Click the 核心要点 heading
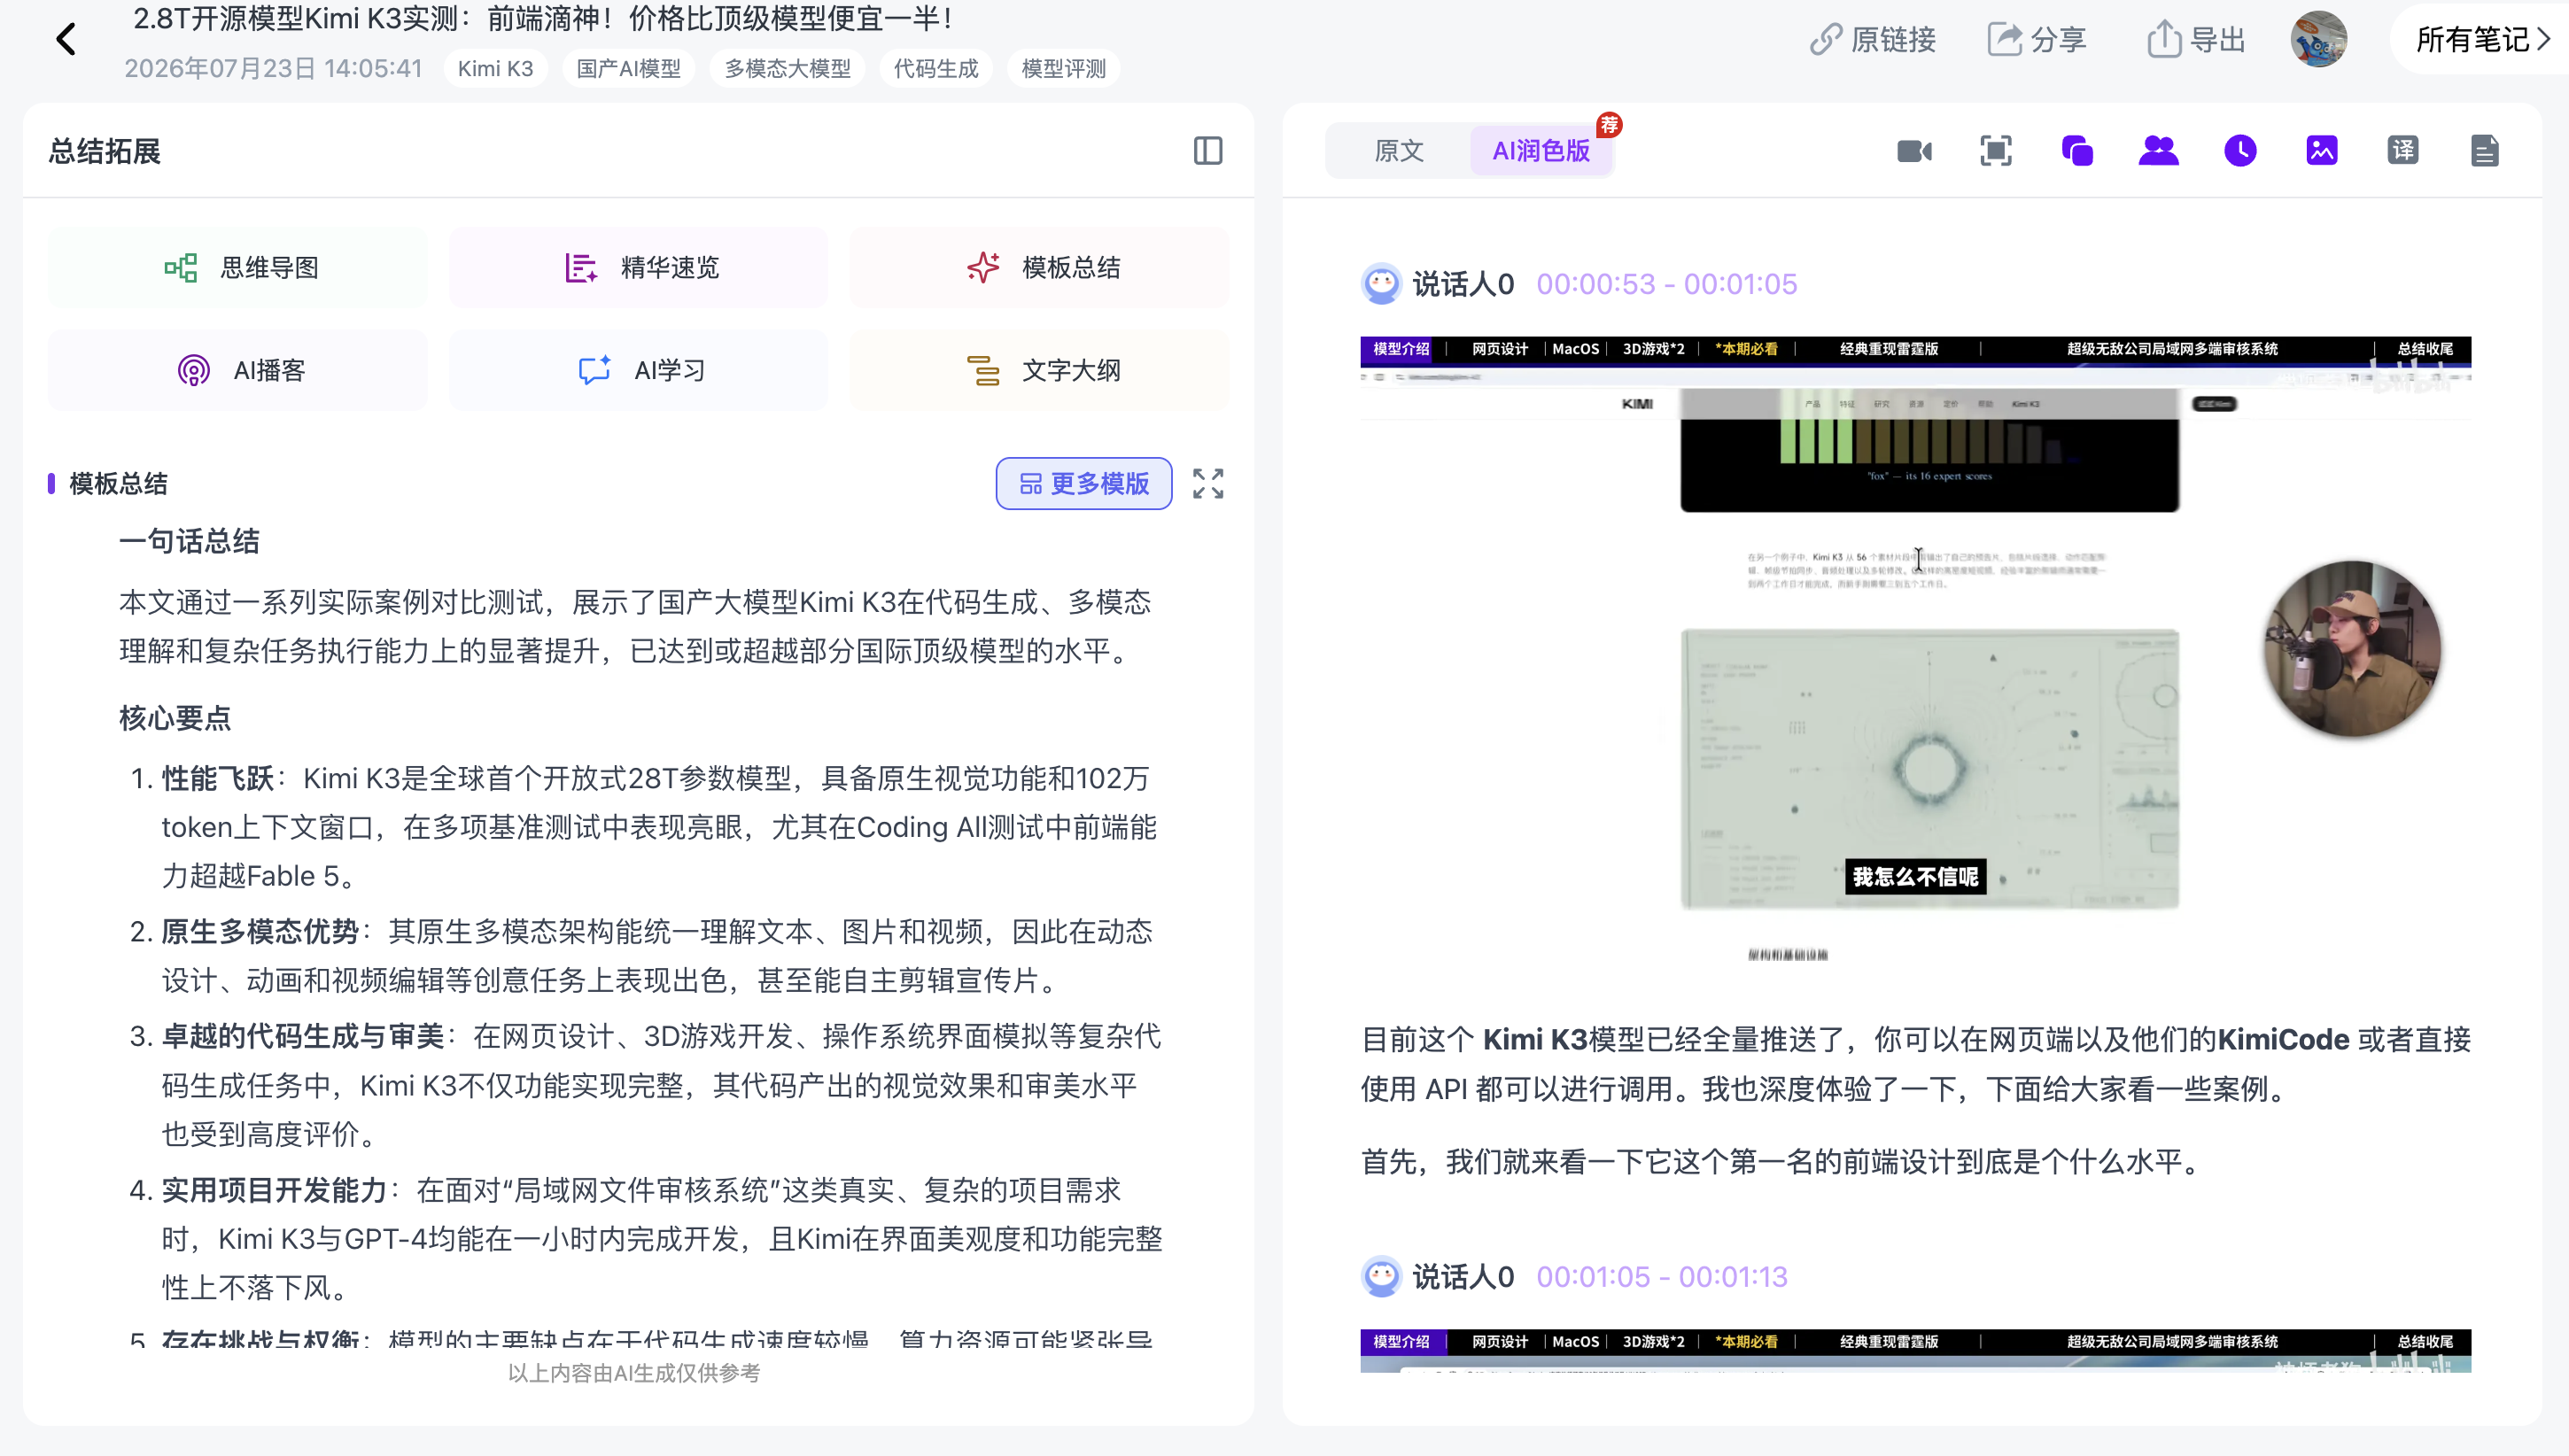 click(175, 718)
